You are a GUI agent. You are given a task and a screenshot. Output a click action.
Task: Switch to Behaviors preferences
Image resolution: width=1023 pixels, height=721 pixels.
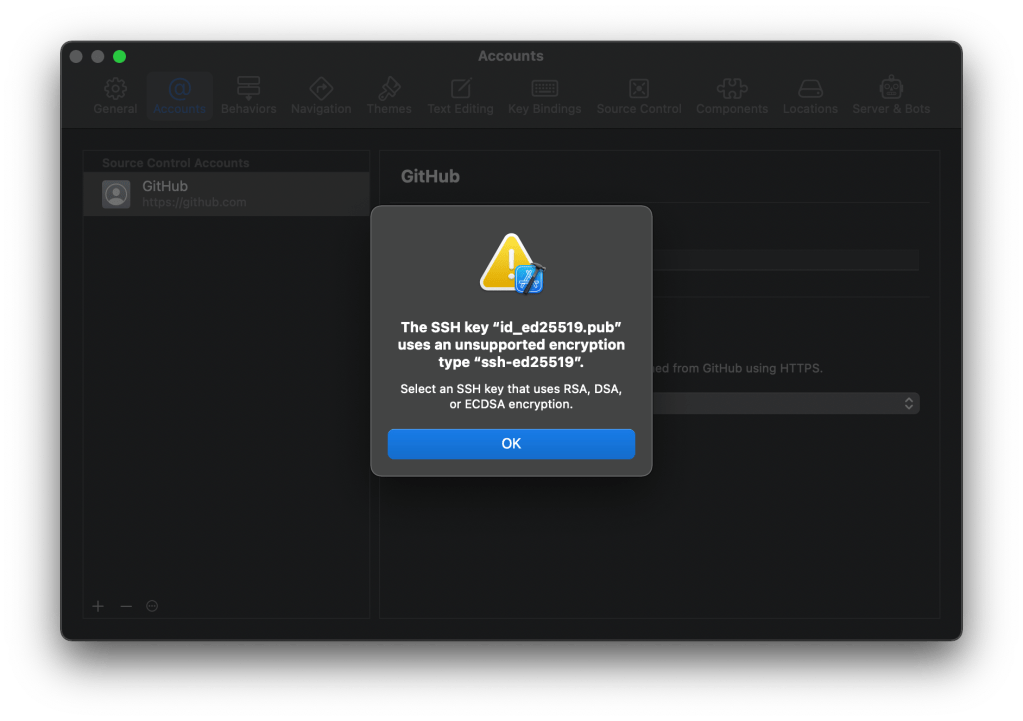[x=248, y=96]
